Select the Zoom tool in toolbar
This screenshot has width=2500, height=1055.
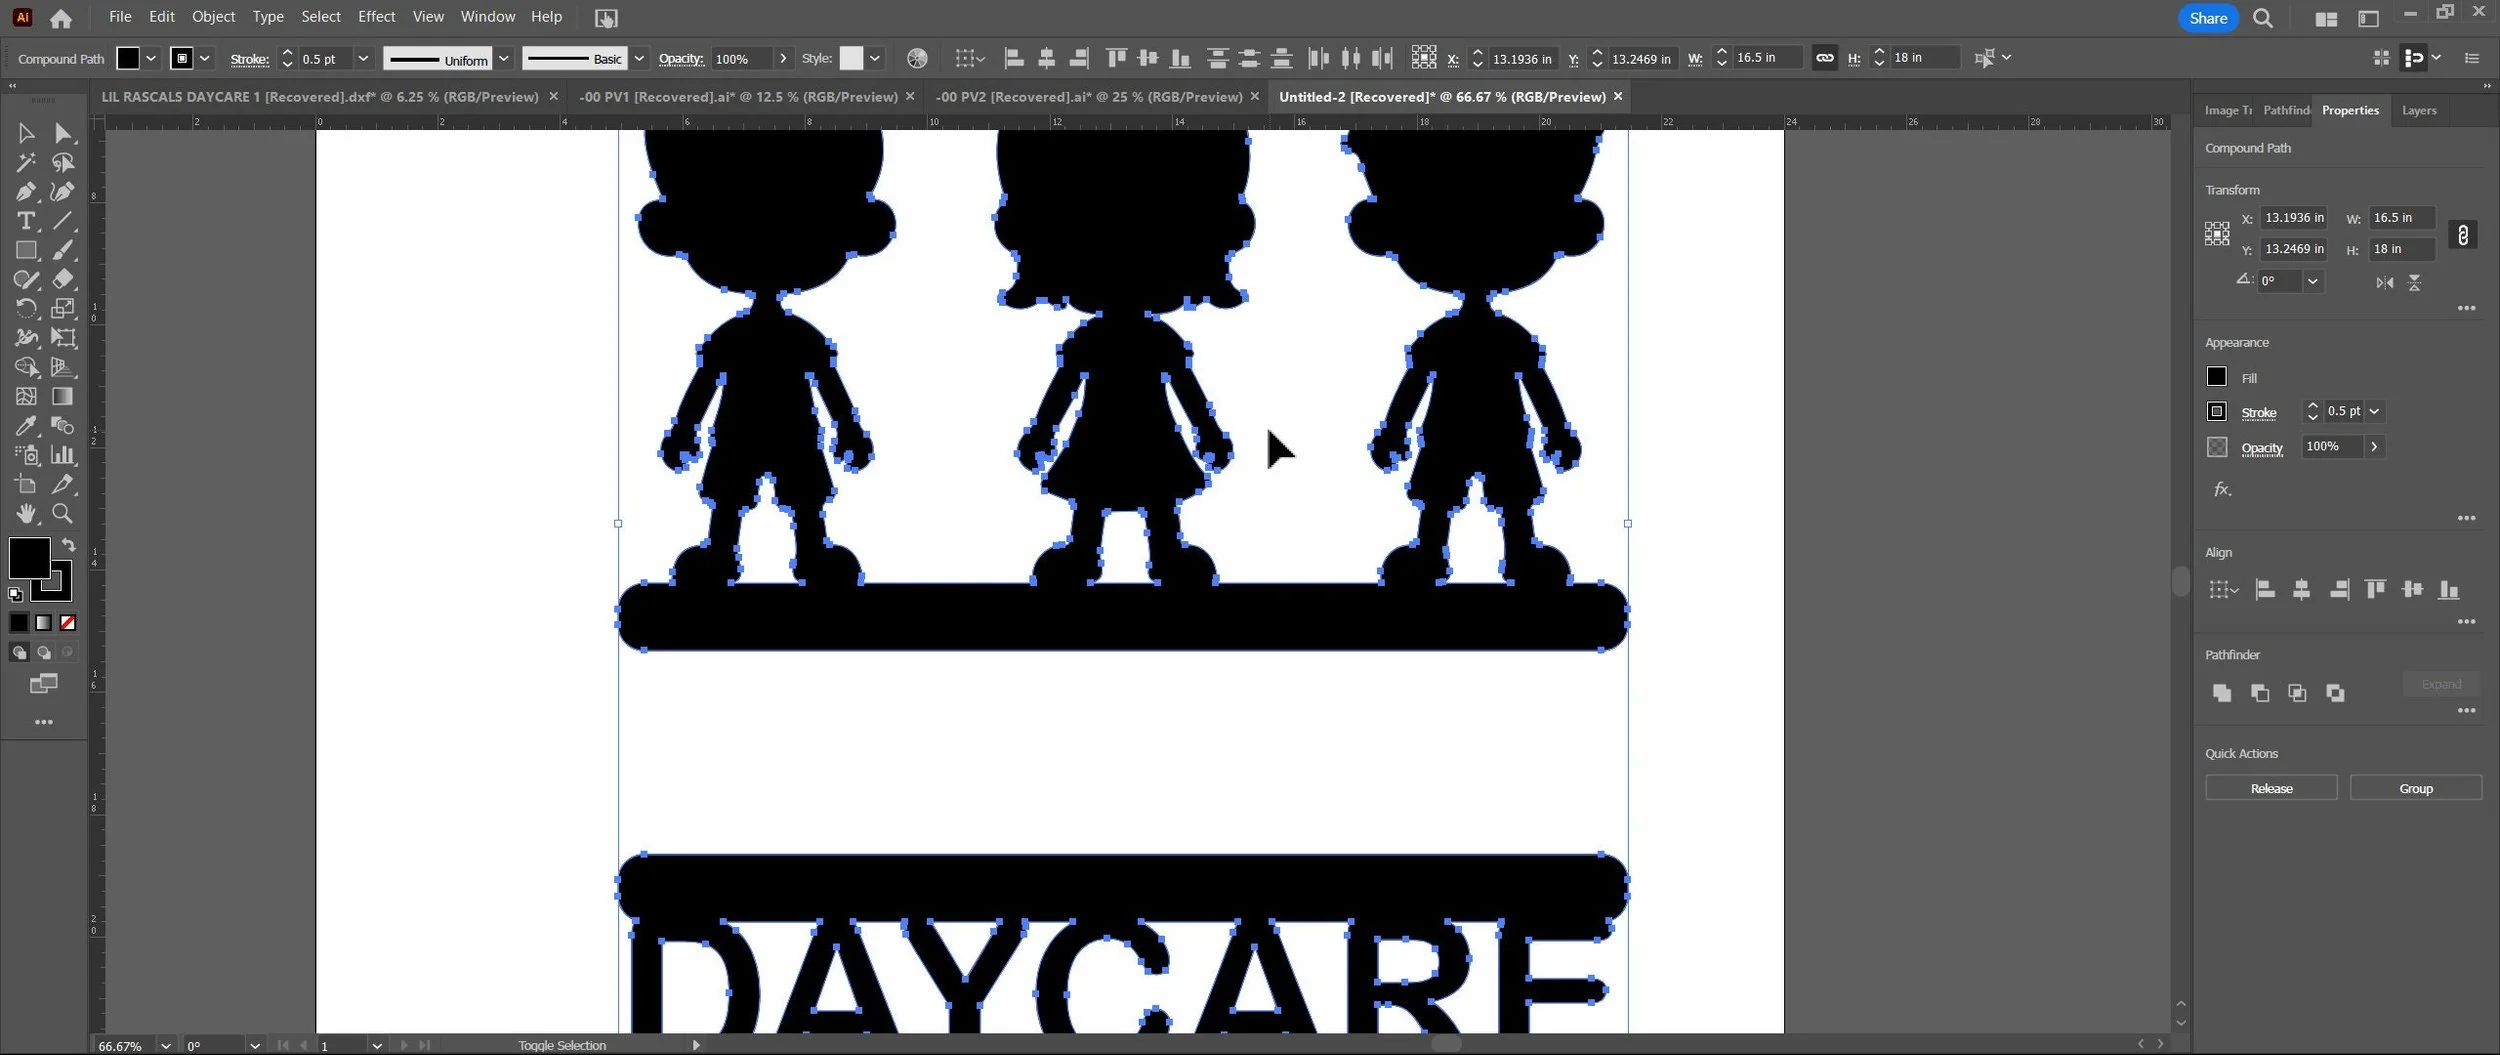(x=63, y=514)
